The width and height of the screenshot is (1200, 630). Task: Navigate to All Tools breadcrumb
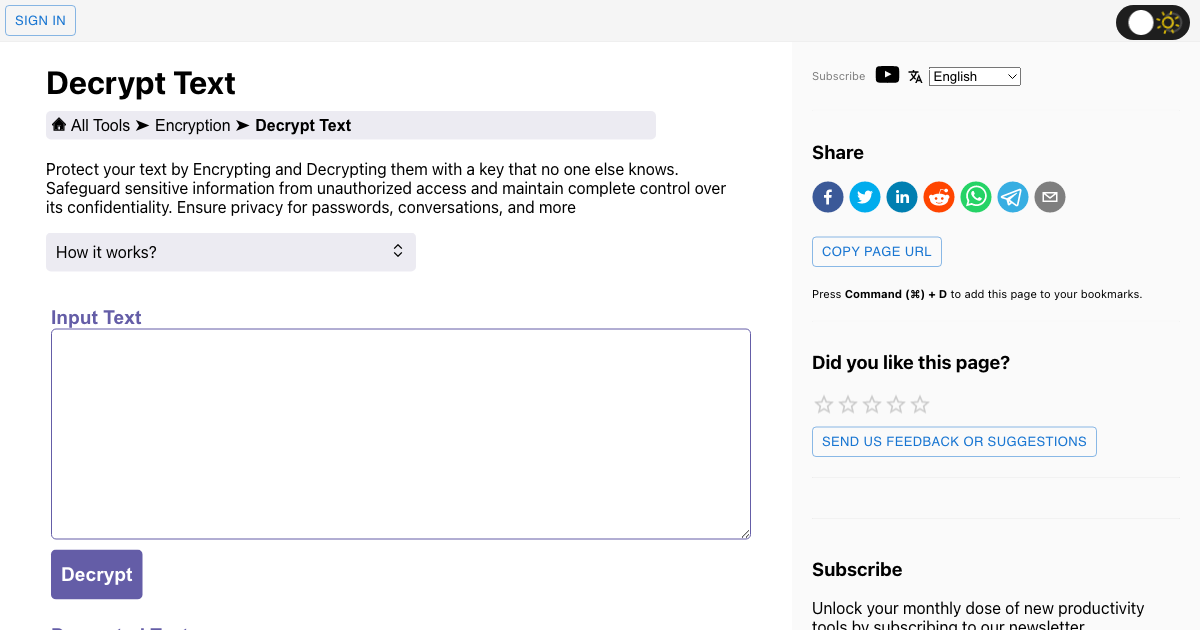tap(100, 126)
